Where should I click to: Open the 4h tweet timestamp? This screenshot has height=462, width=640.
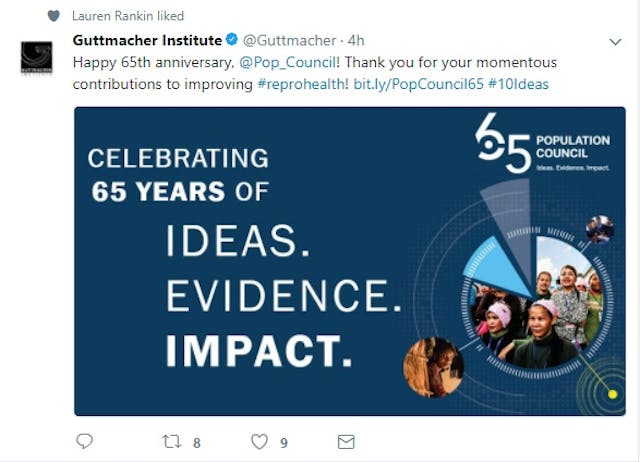356,40
